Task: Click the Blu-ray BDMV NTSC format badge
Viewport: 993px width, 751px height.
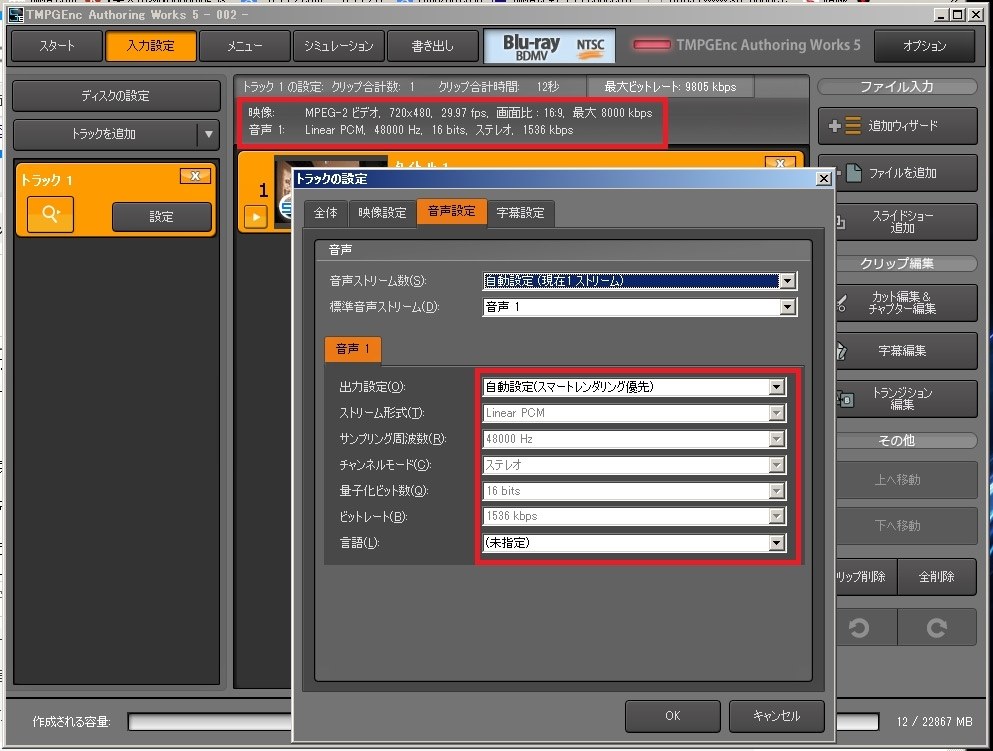Action: click(x=549, y=46)
